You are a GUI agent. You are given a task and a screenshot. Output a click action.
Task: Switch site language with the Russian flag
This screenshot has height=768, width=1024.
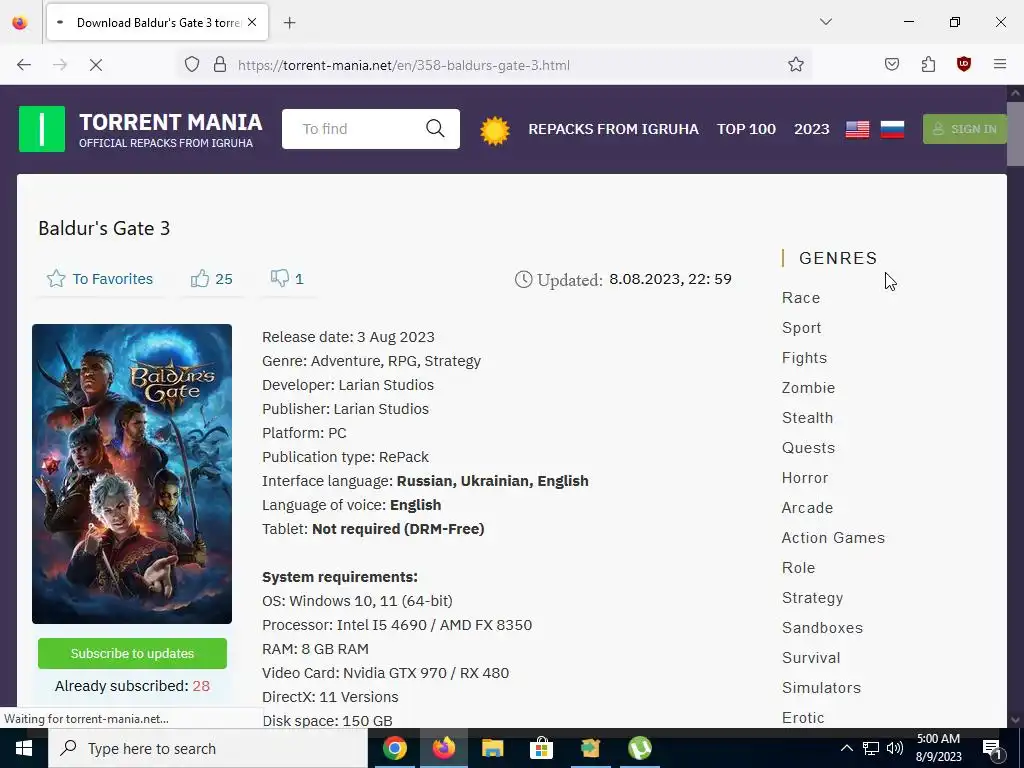coord(892,129)
